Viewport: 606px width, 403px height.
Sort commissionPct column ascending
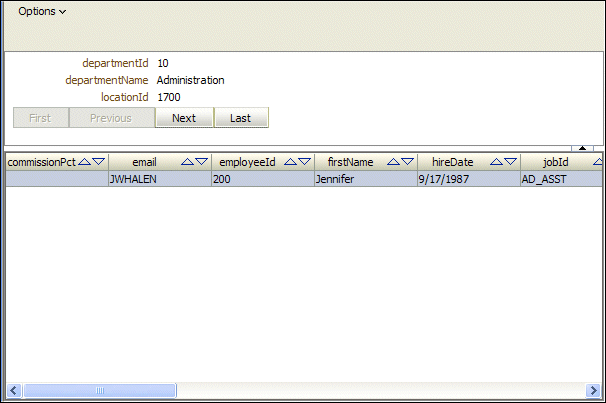(x=84, y=161)
